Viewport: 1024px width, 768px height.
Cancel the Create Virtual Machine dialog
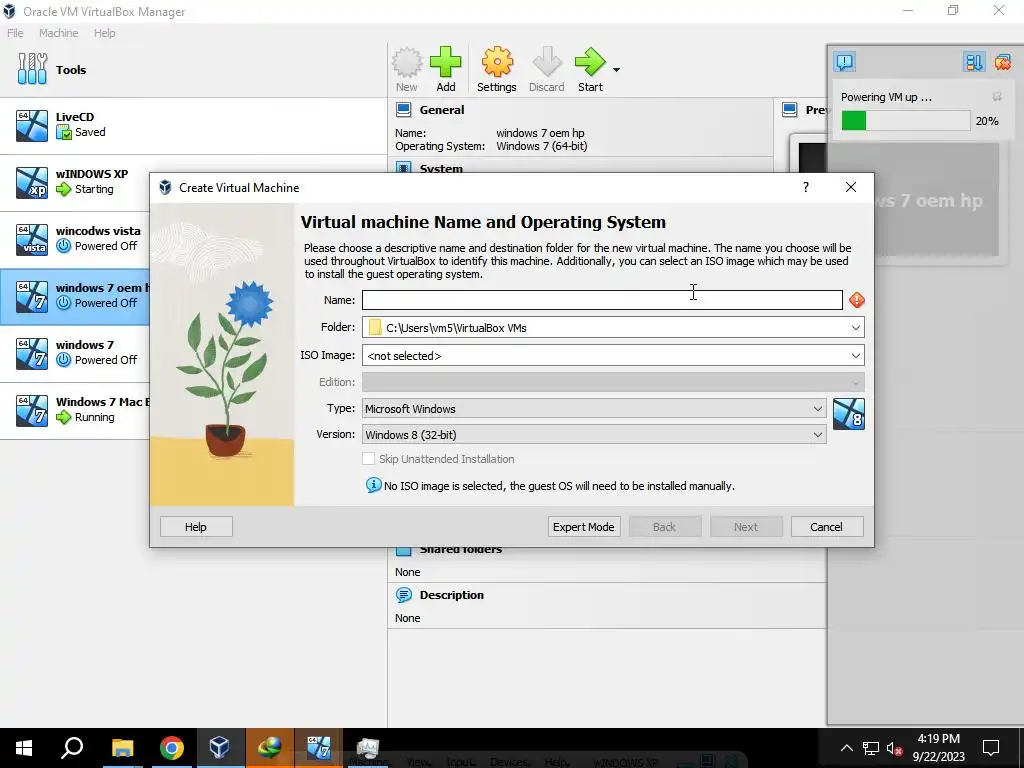(827, 527)
